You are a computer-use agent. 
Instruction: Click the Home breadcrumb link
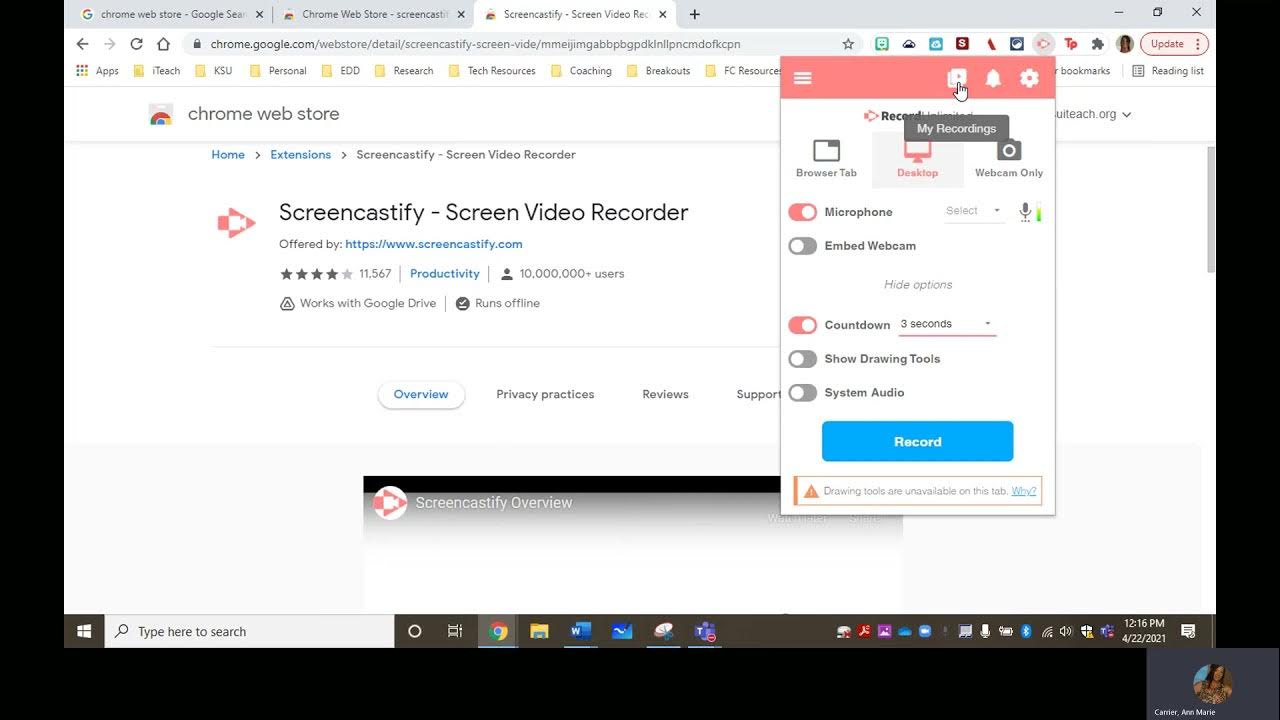point(228,155)
